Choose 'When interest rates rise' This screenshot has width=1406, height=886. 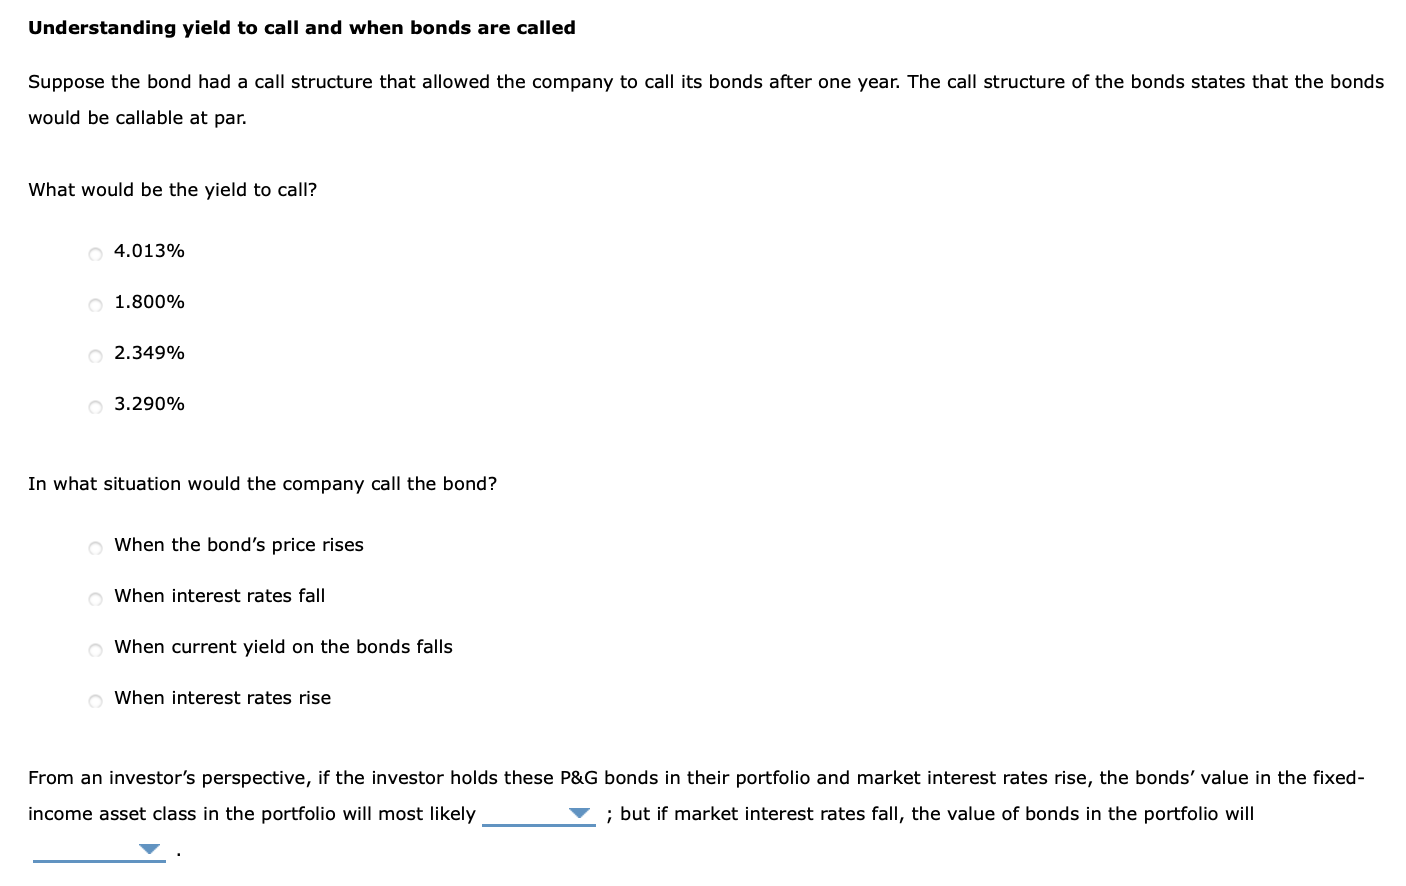(95, 700)
